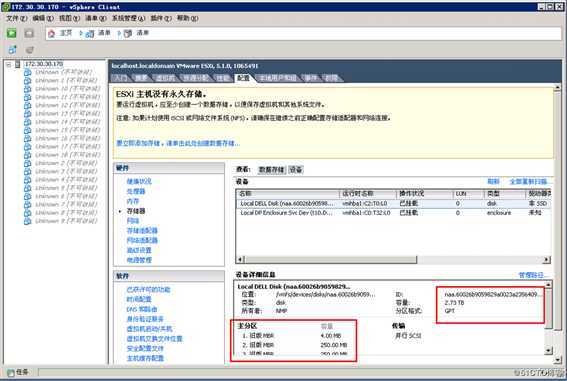
Task: Click the first 清单 inventory icon in breadcrumb
Action: [90, 34]
